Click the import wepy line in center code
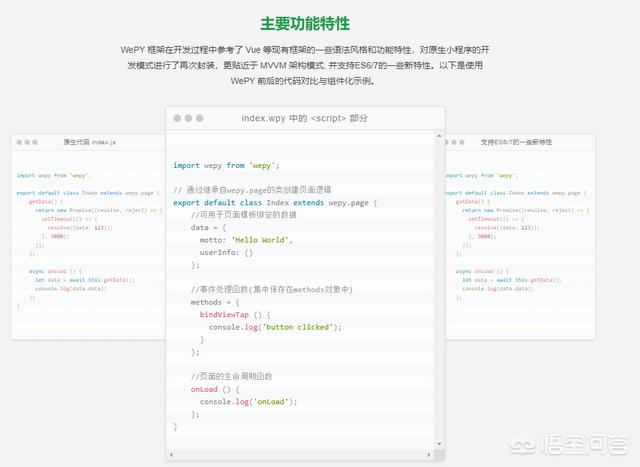 coord(226,165)
